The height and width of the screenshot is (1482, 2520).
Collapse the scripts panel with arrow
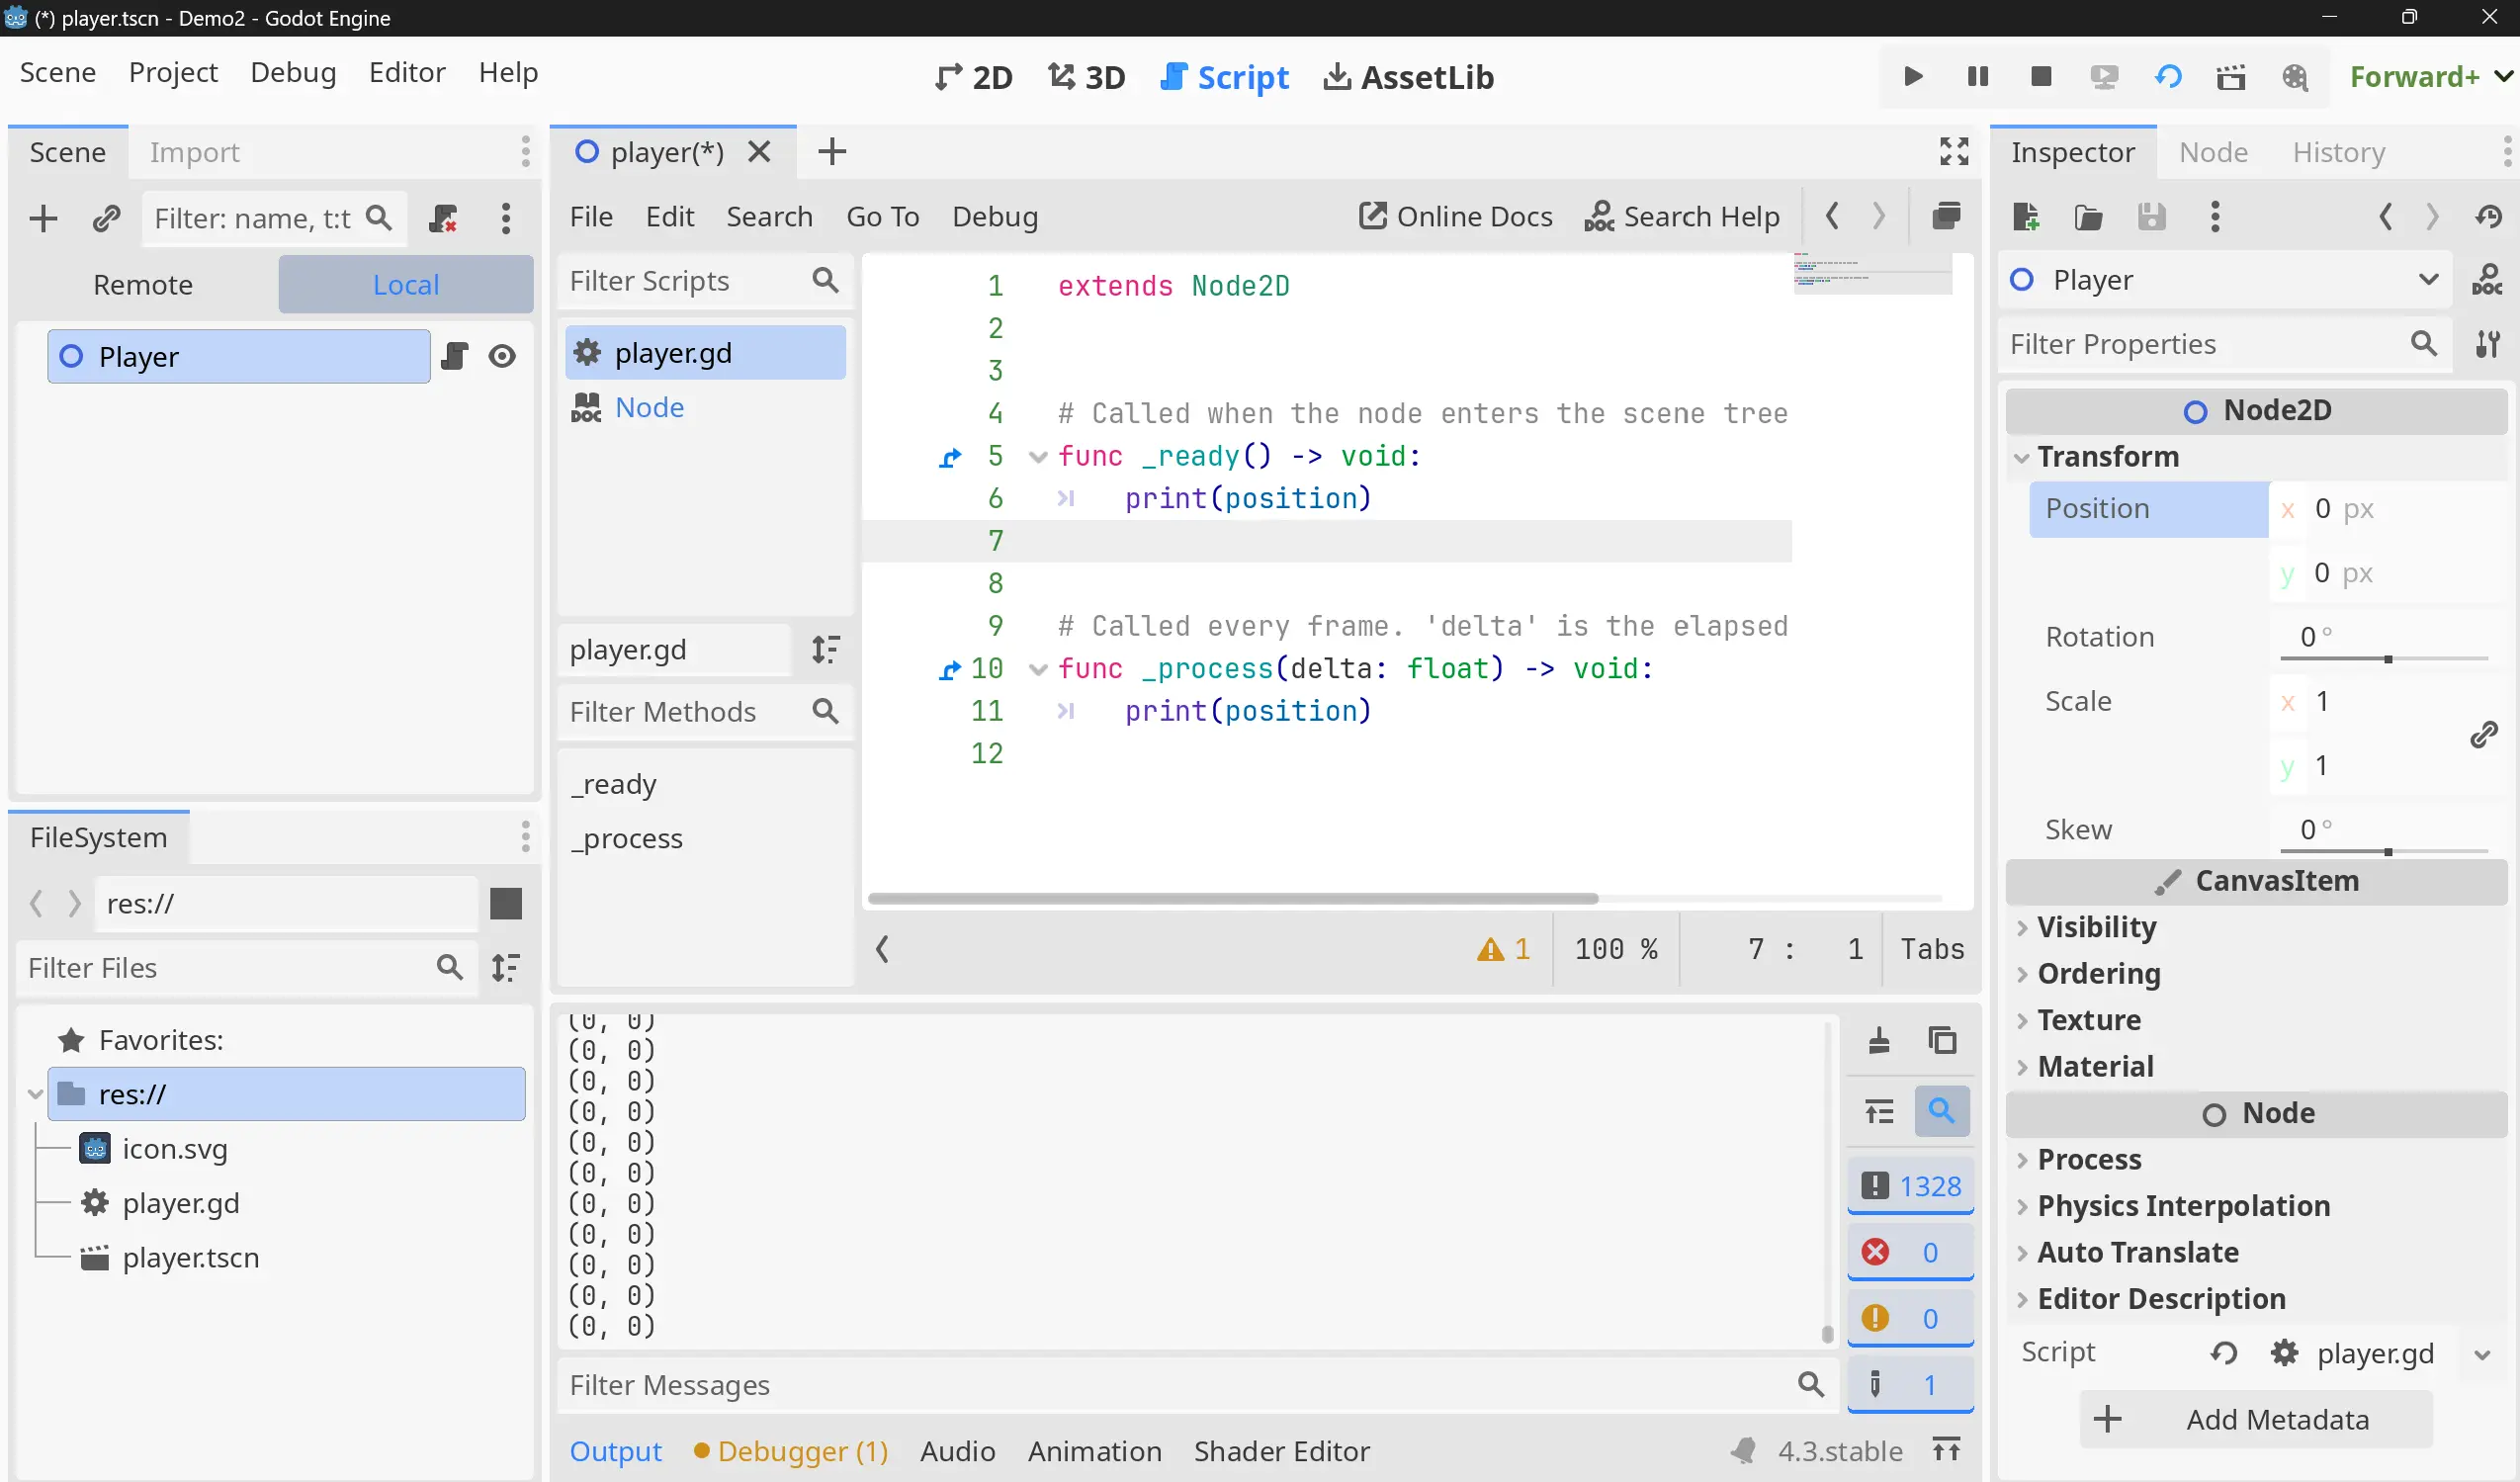click(882, 949)
